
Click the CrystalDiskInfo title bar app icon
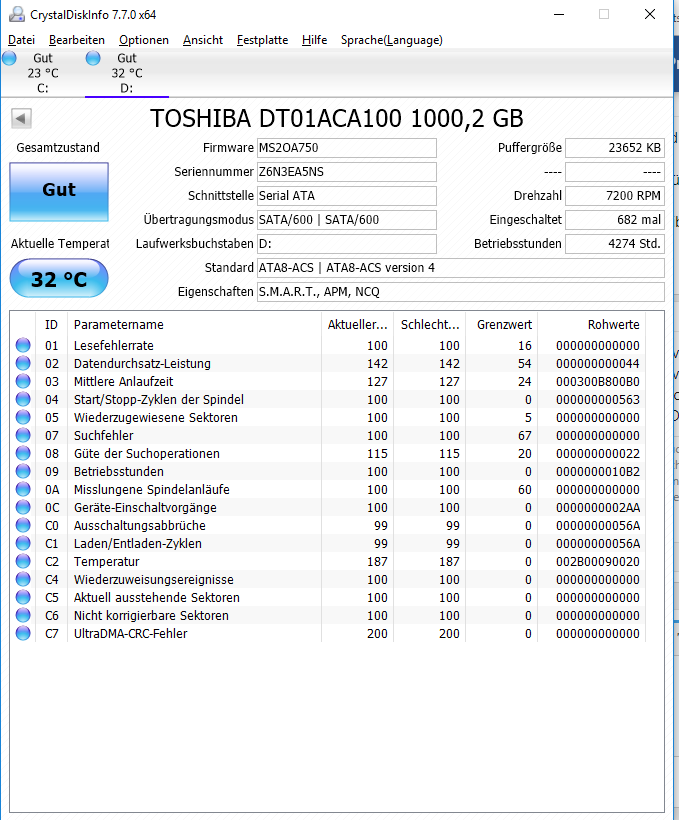click(x=17, y=14)
